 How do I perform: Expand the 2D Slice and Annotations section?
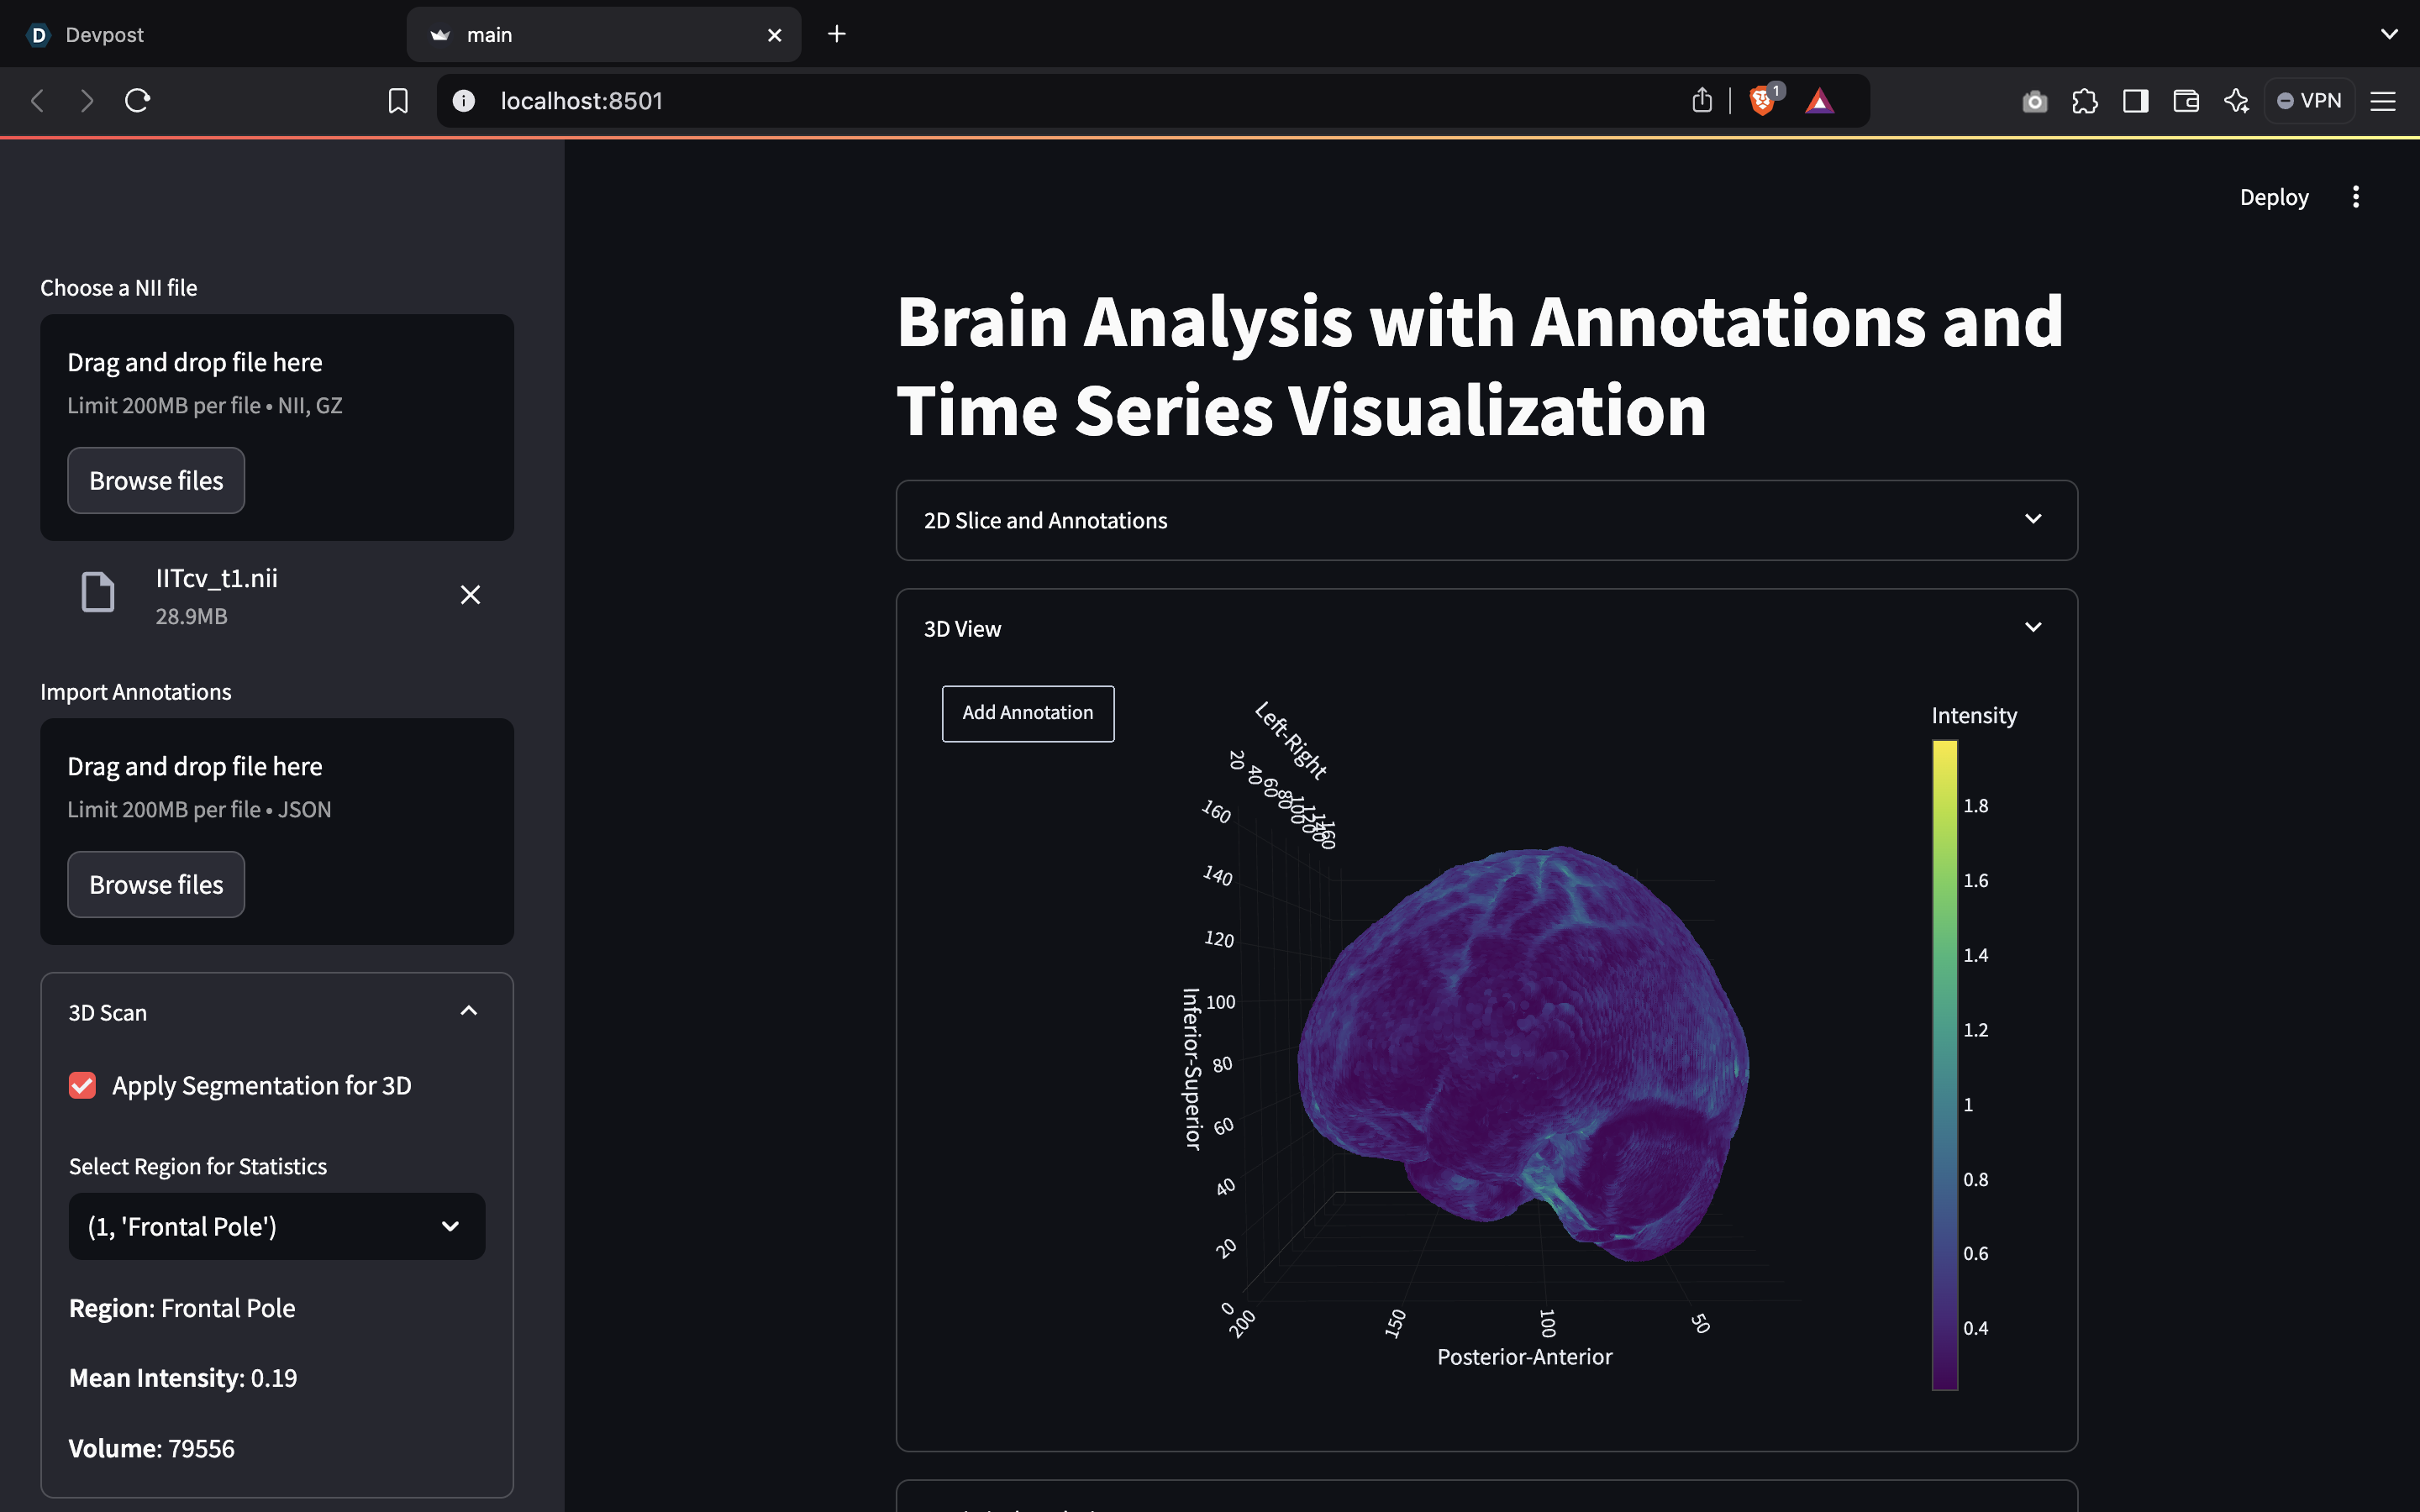(1486, 520)
